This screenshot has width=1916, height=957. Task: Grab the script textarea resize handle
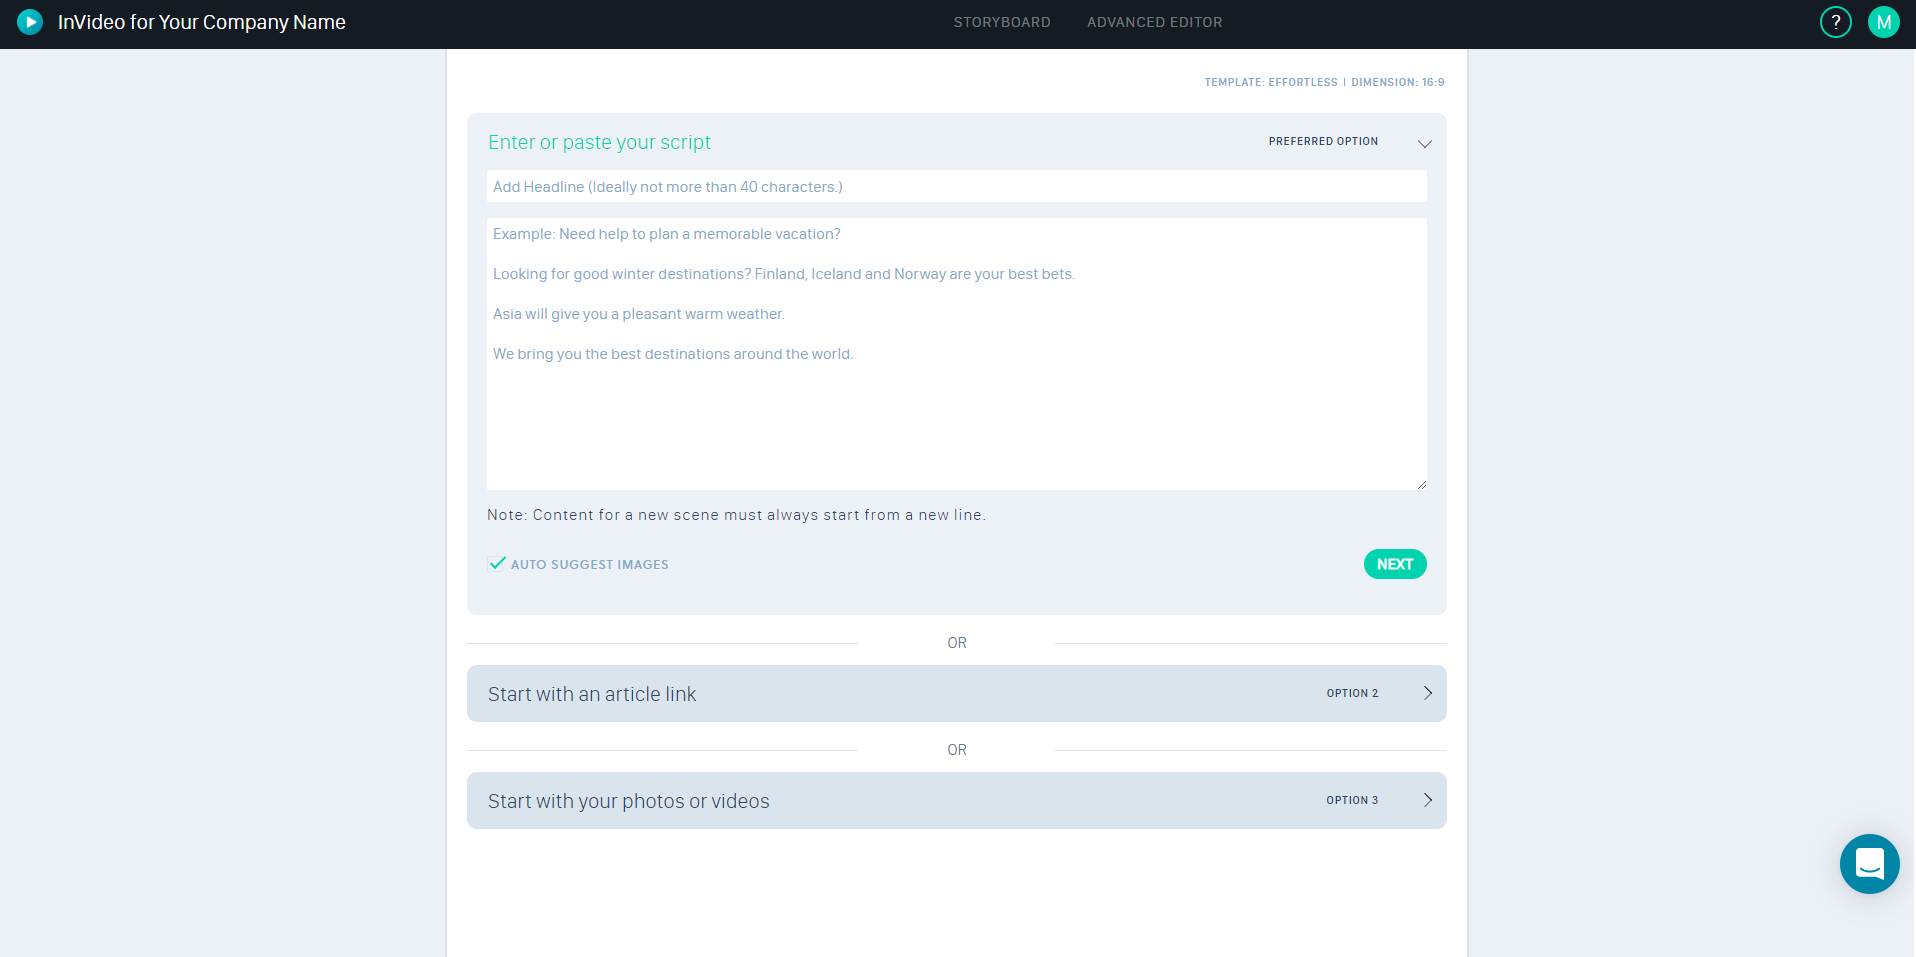coord(1421,484)
